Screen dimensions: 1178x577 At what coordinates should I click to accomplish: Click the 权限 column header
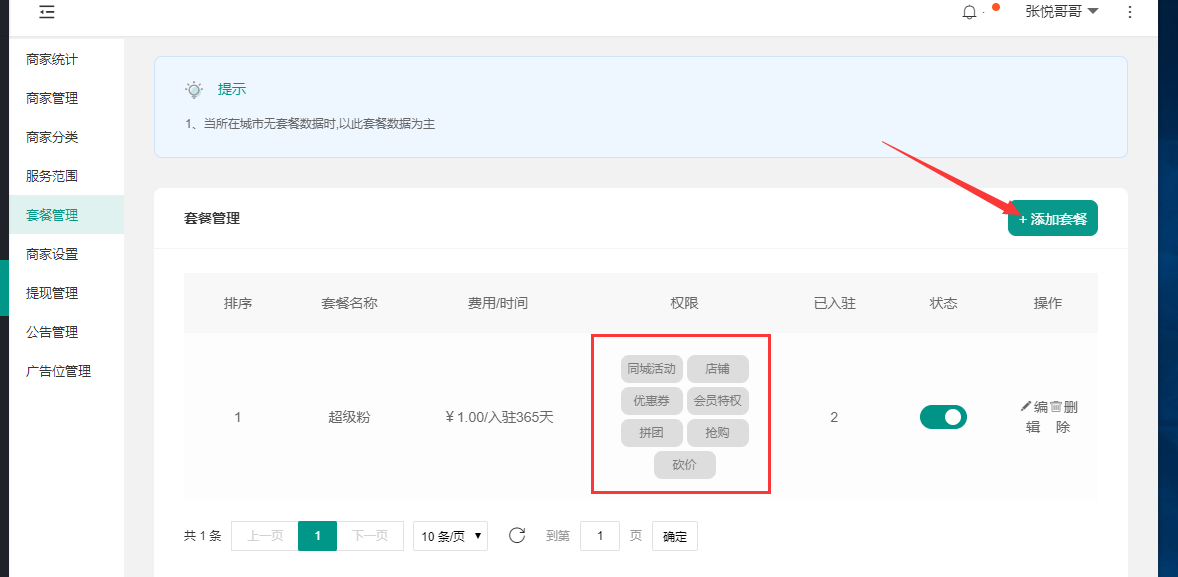(x=684, y=304)
